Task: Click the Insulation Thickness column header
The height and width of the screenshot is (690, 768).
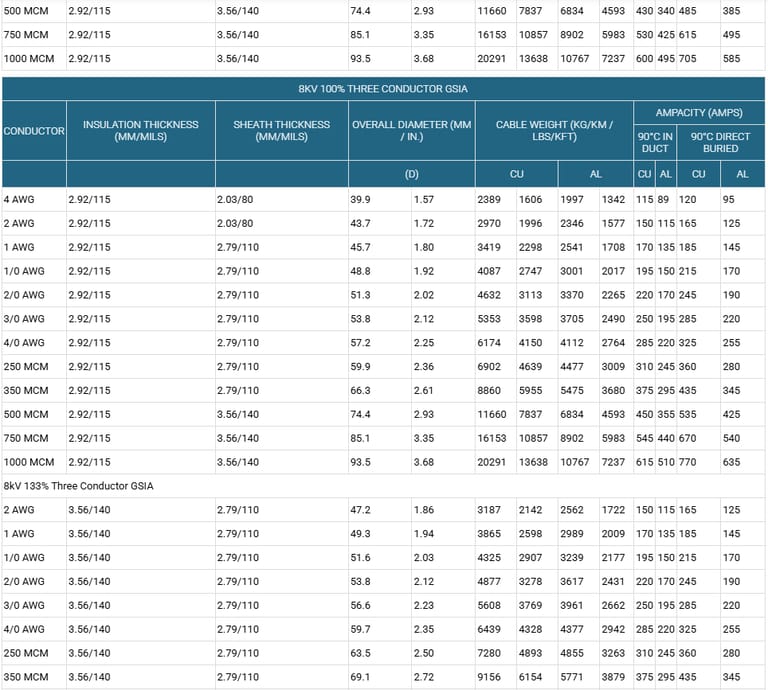Action: (x=140, y=131)
